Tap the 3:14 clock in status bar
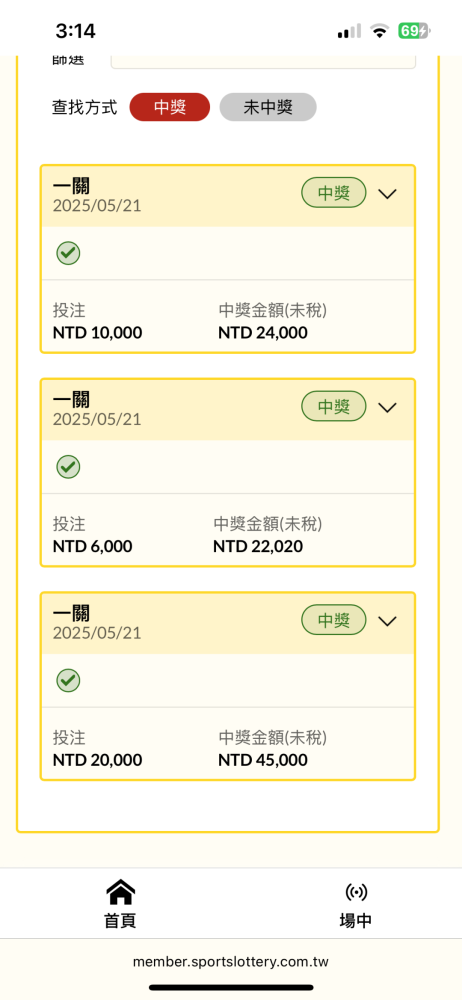Viewport: 462px width, 1000px height. [x=75, y=31]
